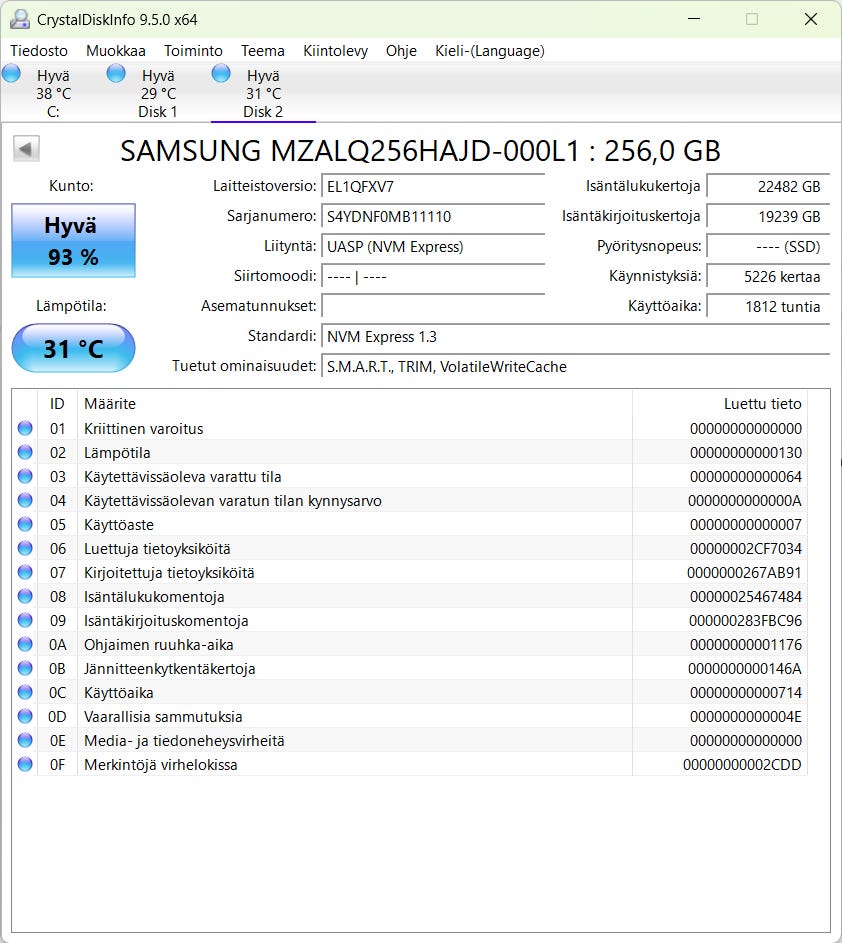This screenshot has width=842, height=943.
Task: Click the Disk 2 status orb
Action: (x=221, y=73)
